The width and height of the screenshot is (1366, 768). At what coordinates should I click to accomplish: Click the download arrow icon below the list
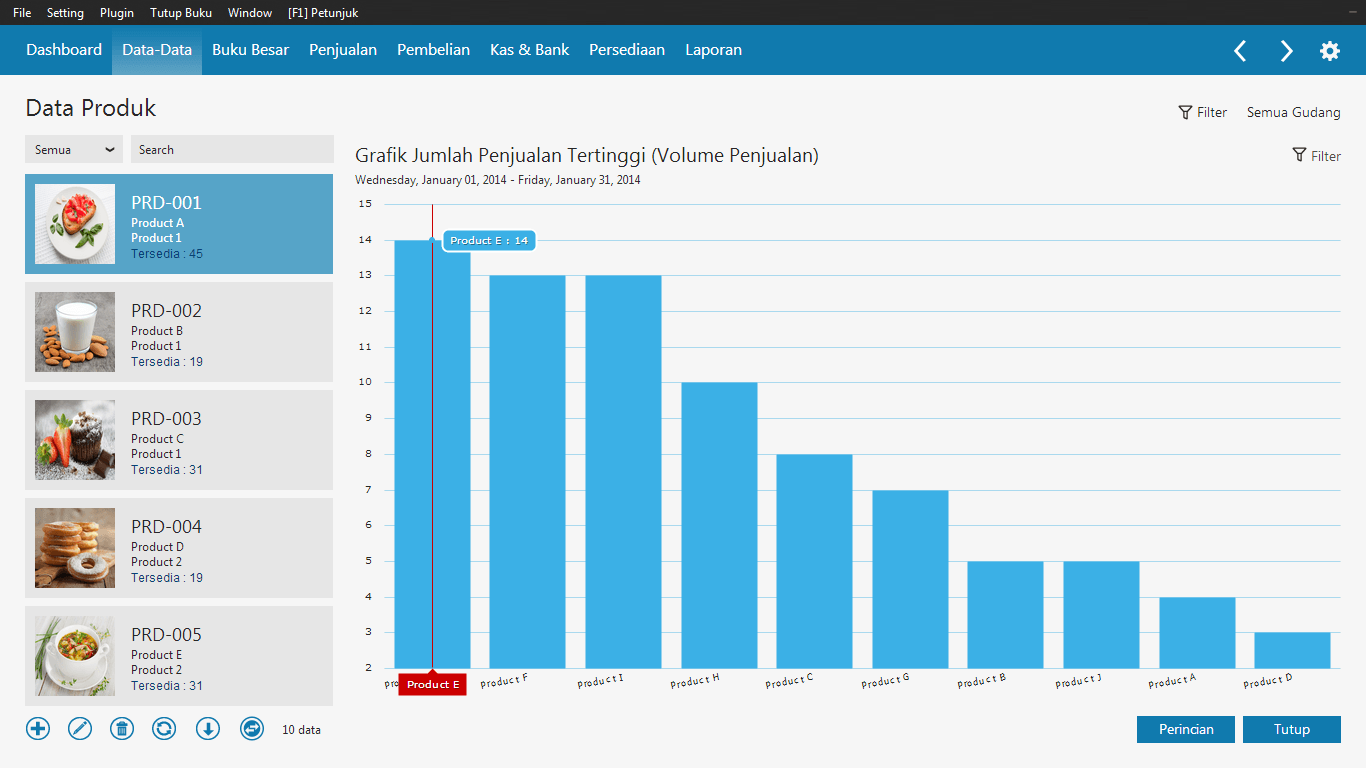208,729
